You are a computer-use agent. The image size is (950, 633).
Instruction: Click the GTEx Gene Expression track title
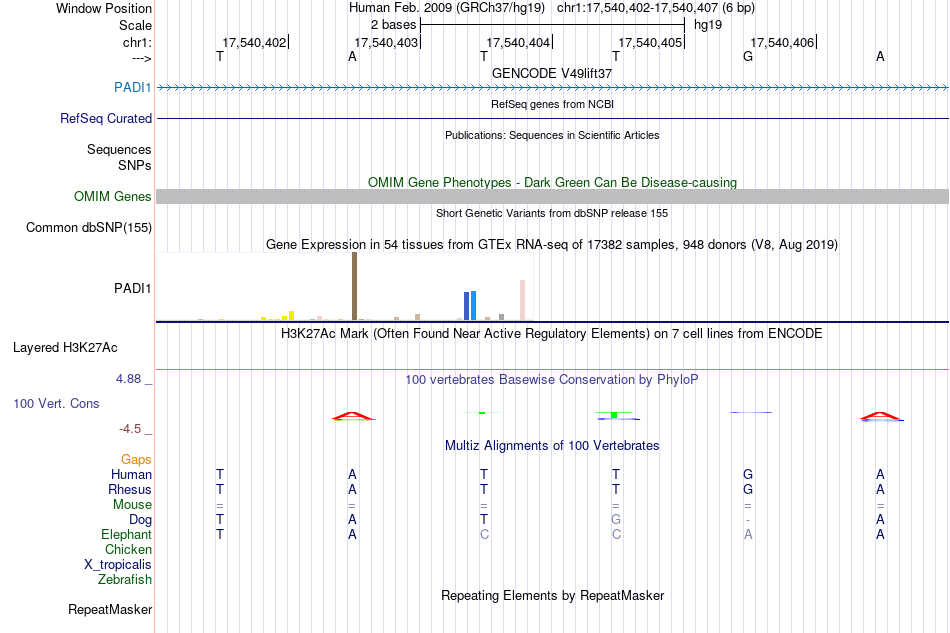point(552,245)
